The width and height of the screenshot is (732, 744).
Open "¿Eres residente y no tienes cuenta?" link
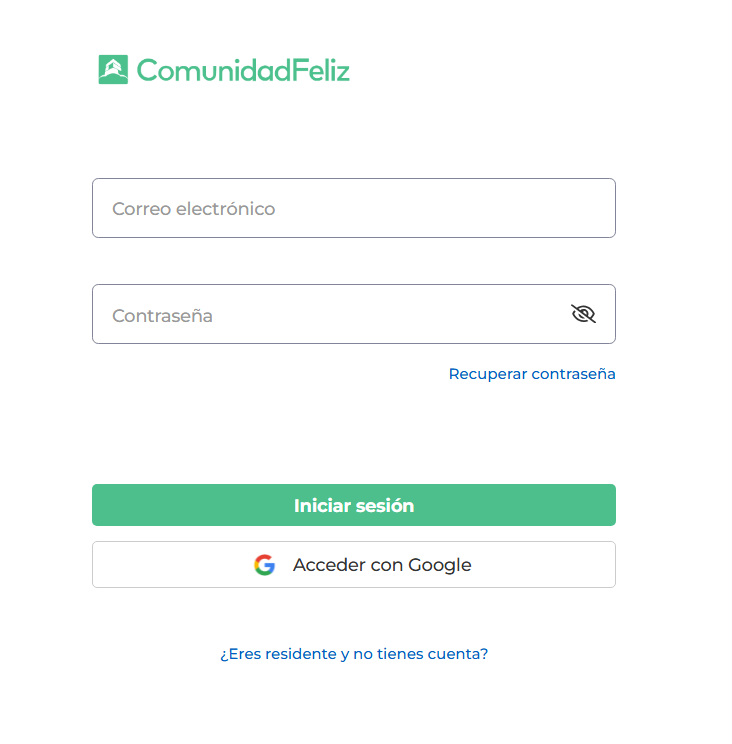(x=354, y=654)
